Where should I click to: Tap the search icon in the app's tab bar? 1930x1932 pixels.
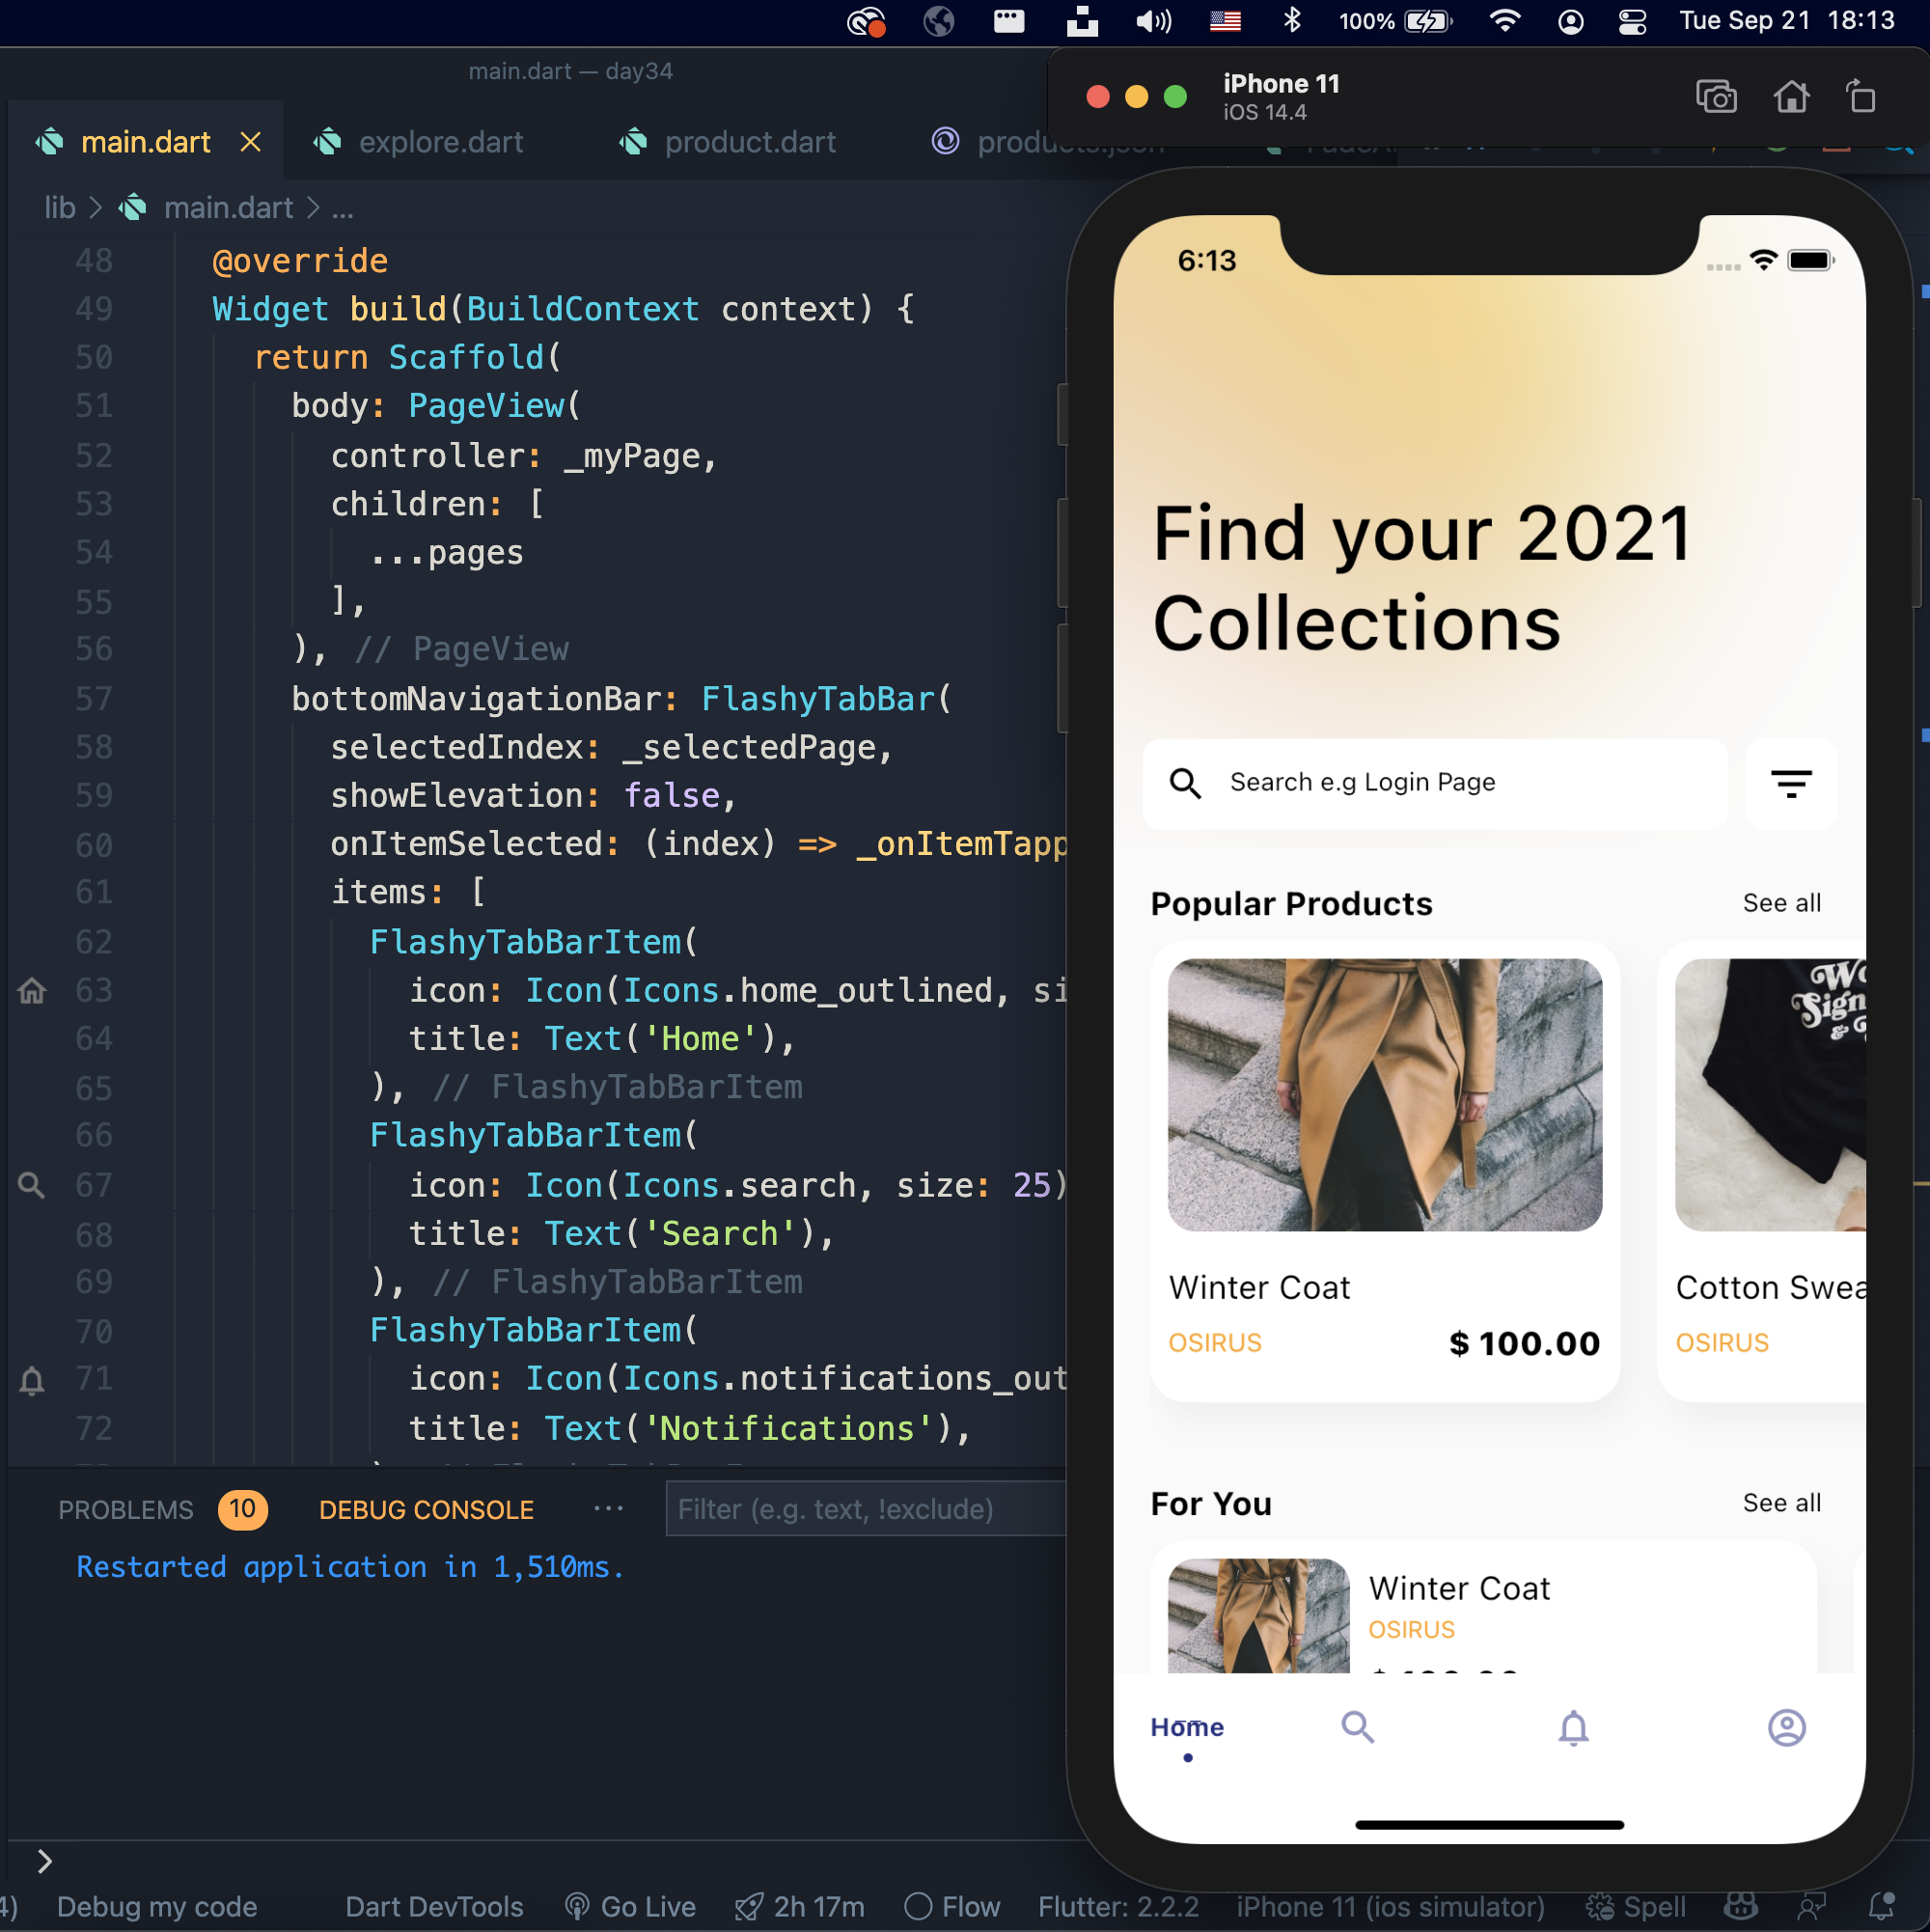1357,1727
